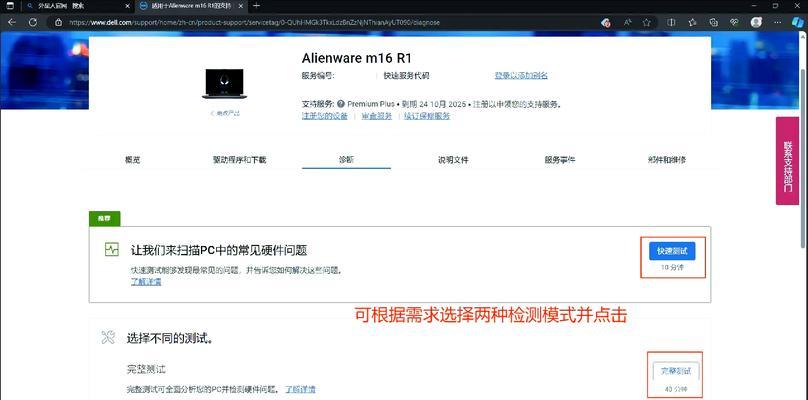Open the browser profile avatar

756,23
